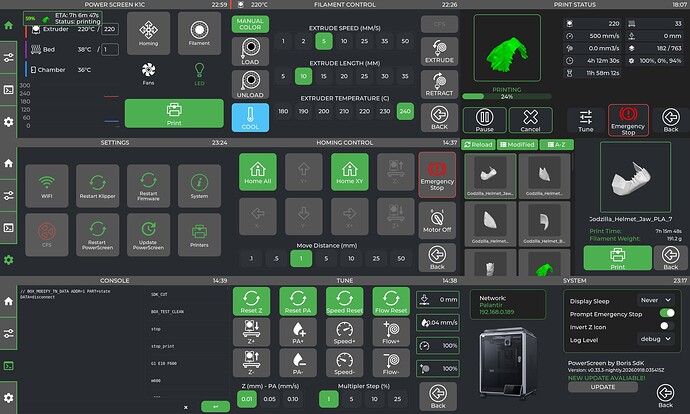Click the Restart Klipper tile
690x414 pixels.
98,186
